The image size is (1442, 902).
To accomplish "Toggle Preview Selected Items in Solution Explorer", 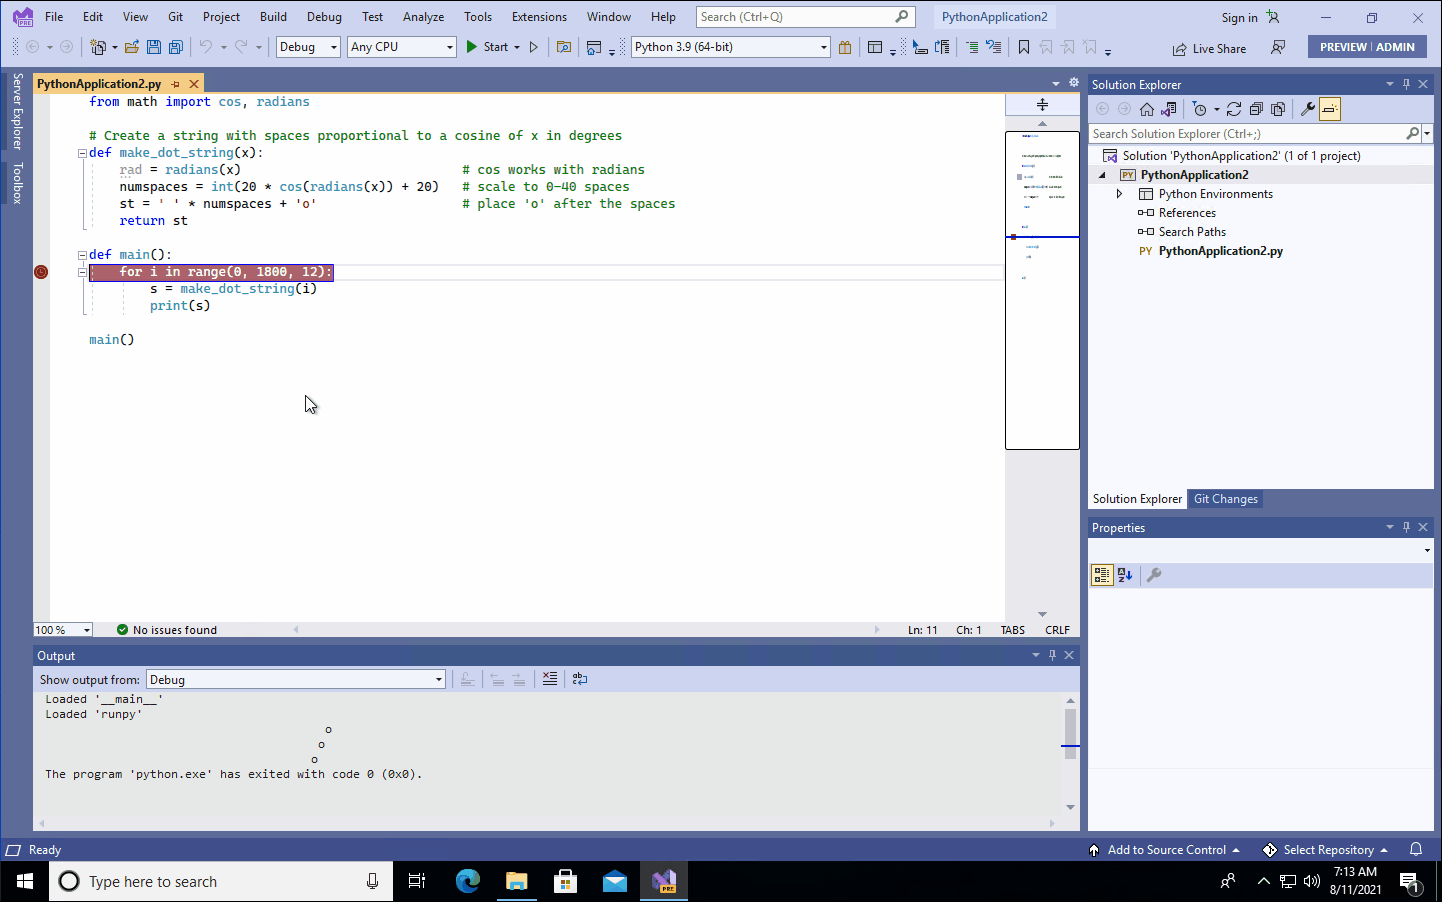I will click(1330, 109).
